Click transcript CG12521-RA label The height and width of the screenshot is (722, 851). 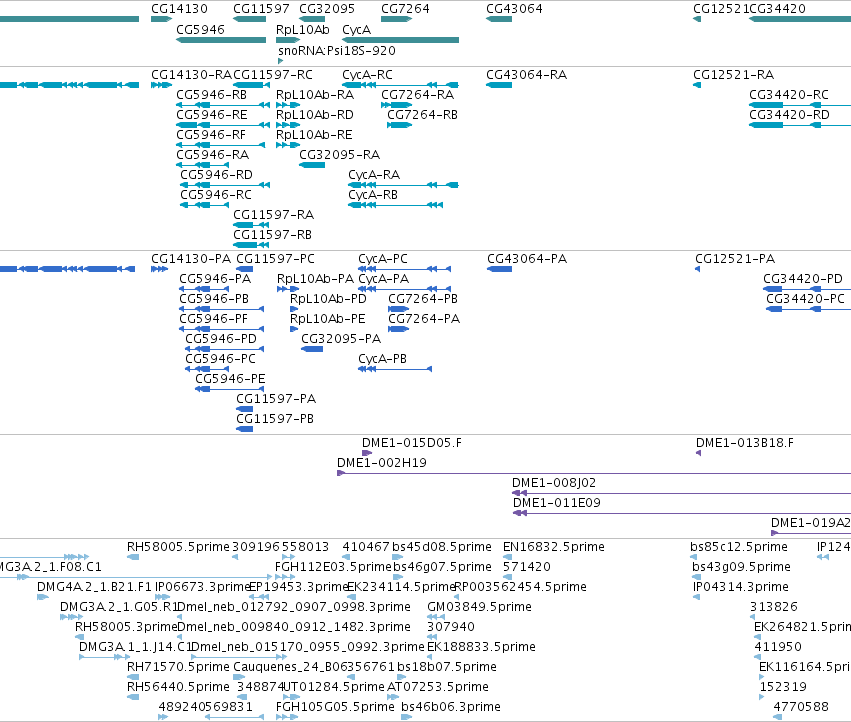click(734, 74)
